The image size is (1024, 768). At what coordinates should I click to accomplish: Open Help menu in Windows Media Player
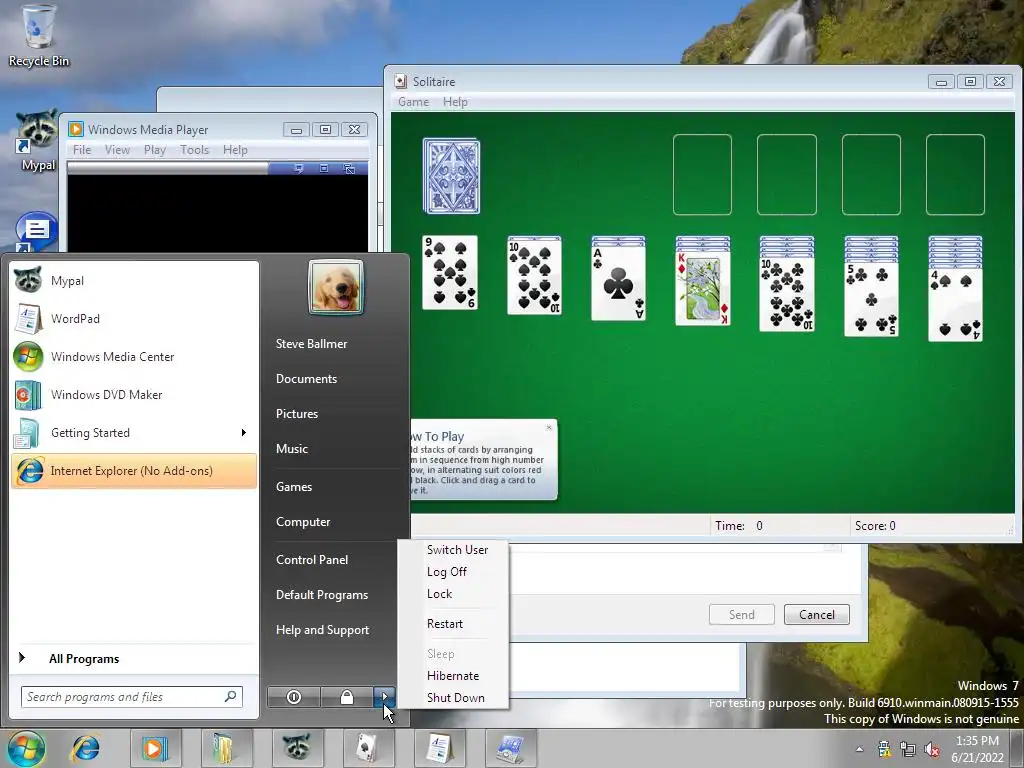pos(235,150)
